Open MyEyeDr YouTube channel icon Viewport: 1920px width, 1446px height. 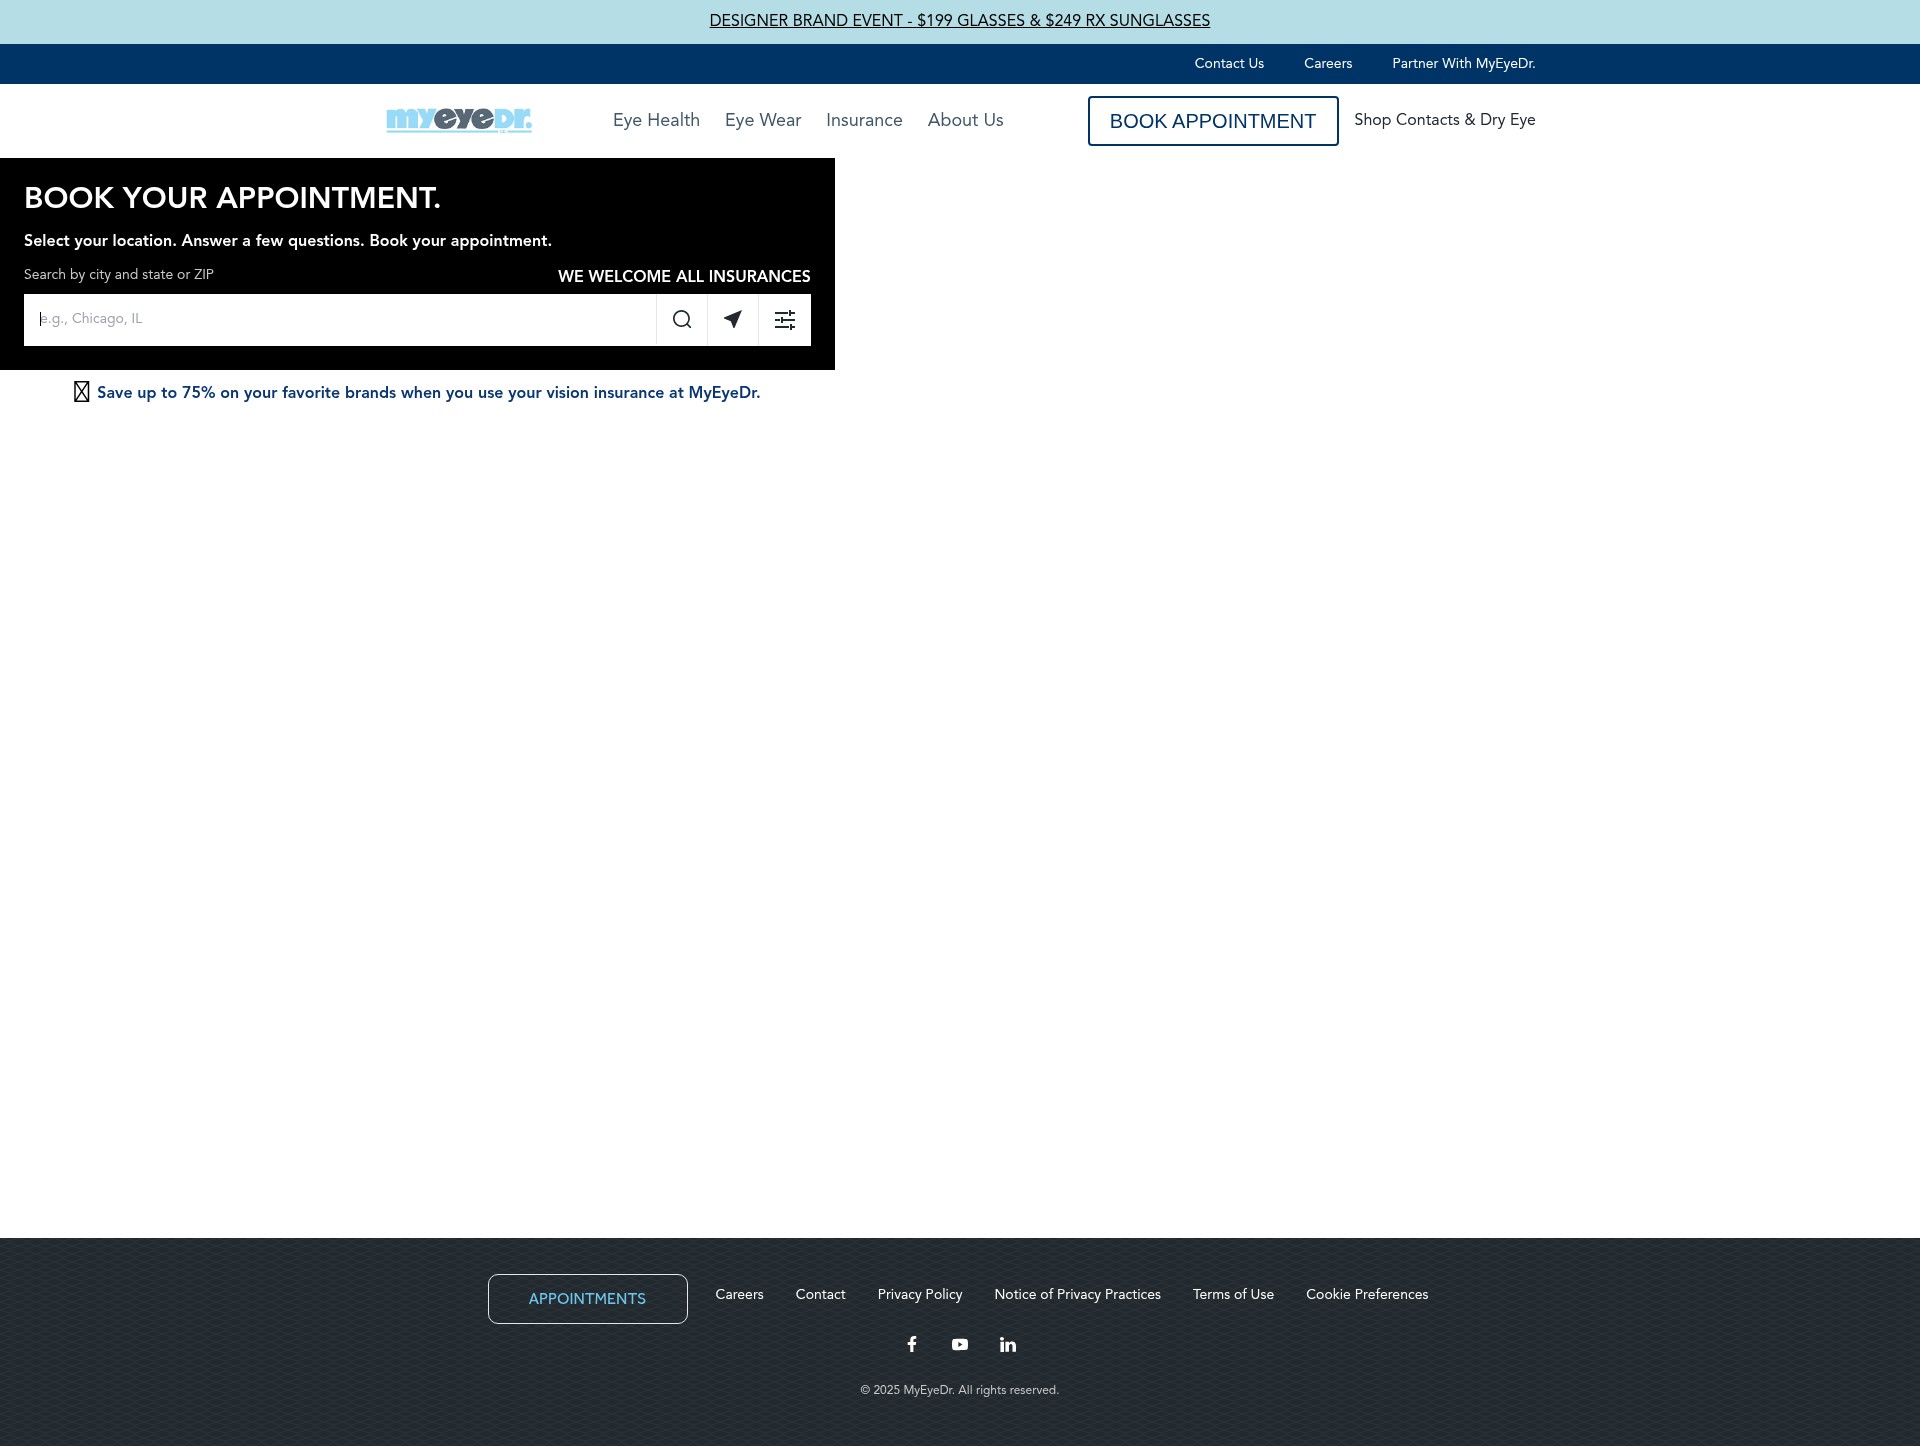pyautogui.click(x=960, y=1344)
